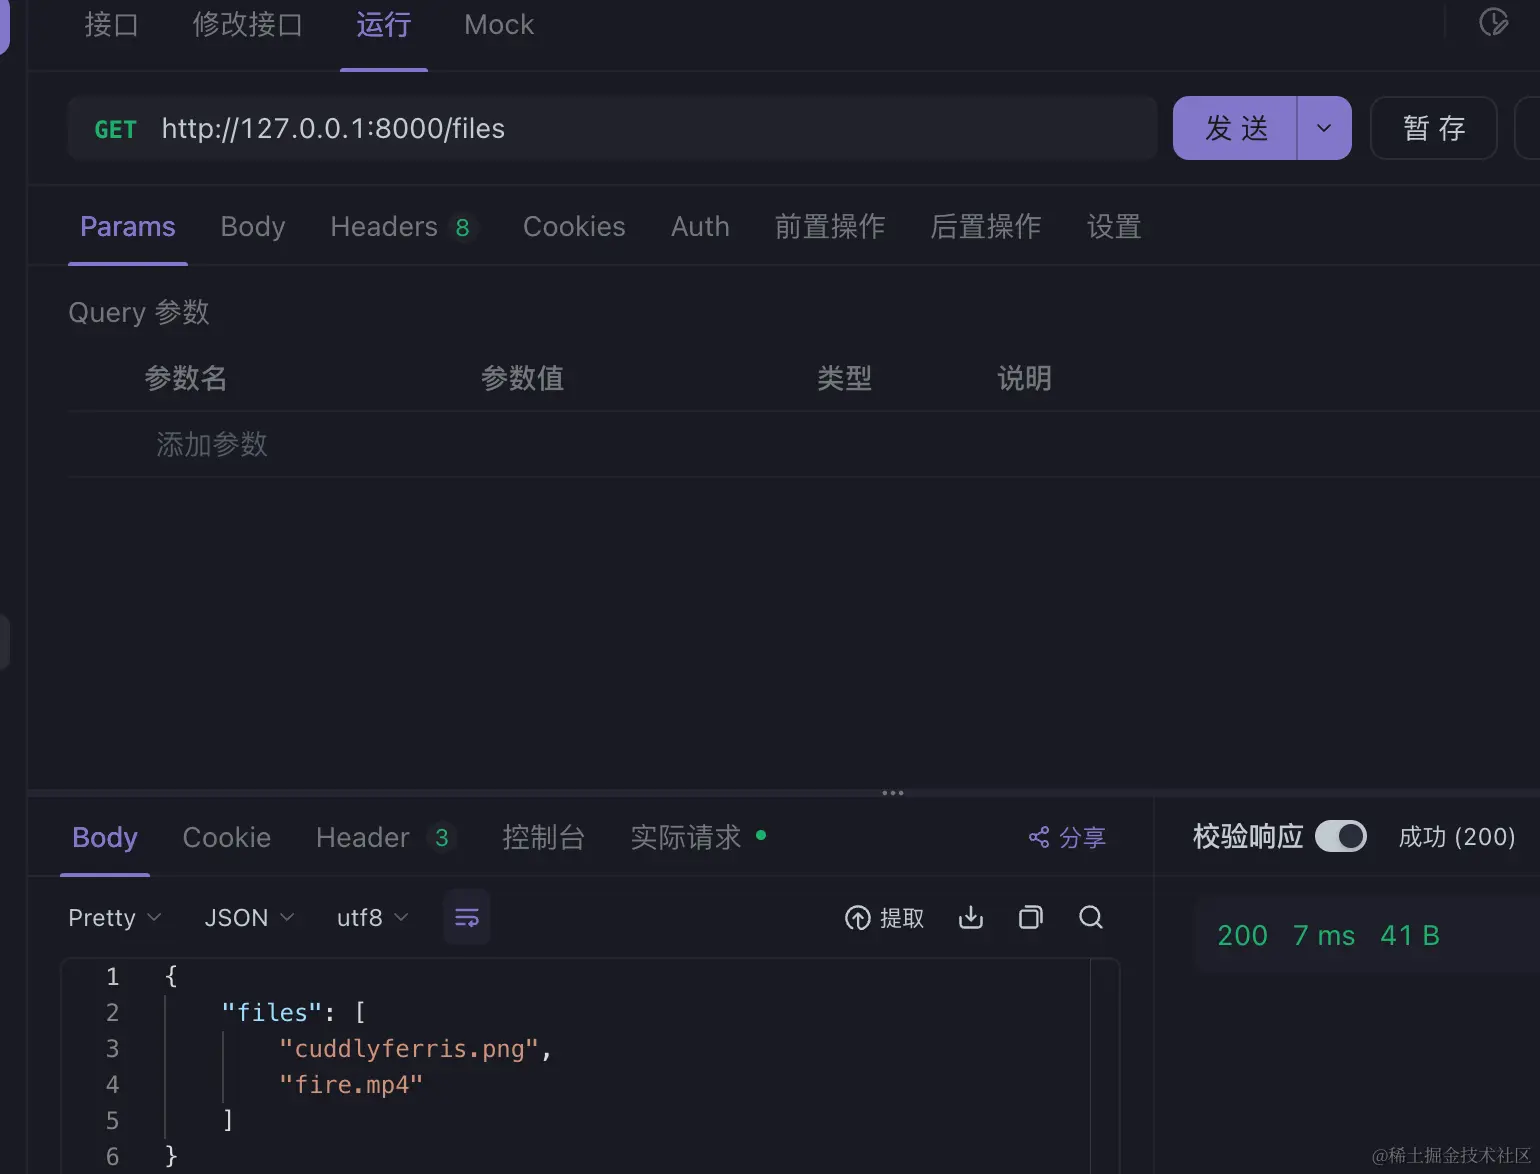1540x1174 pixels.
Task: Click the 类型 column header
Action: (x=845, y=378)
